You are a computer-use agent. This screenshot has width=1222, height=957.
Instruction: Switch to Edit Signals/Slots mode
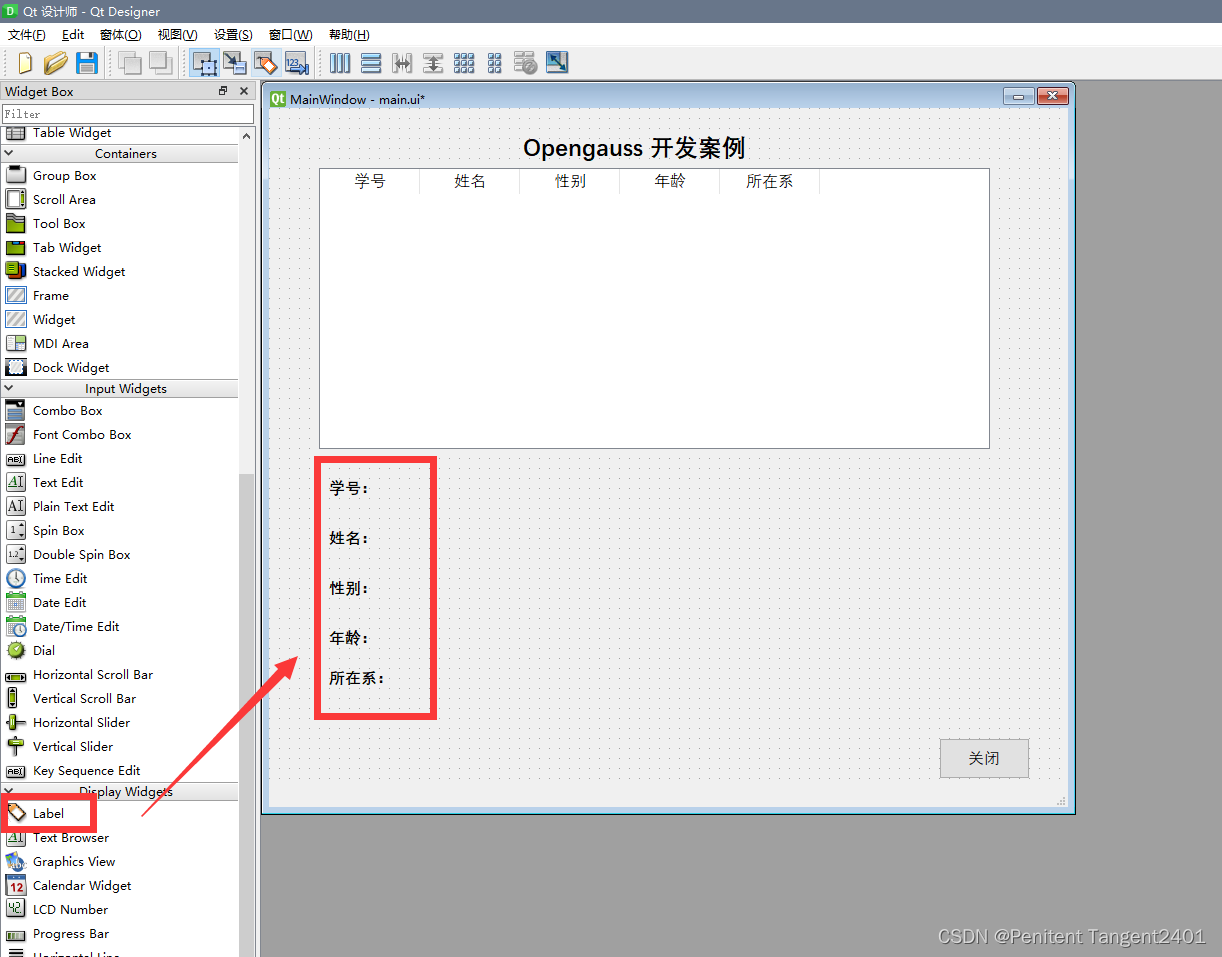point(235,63)
